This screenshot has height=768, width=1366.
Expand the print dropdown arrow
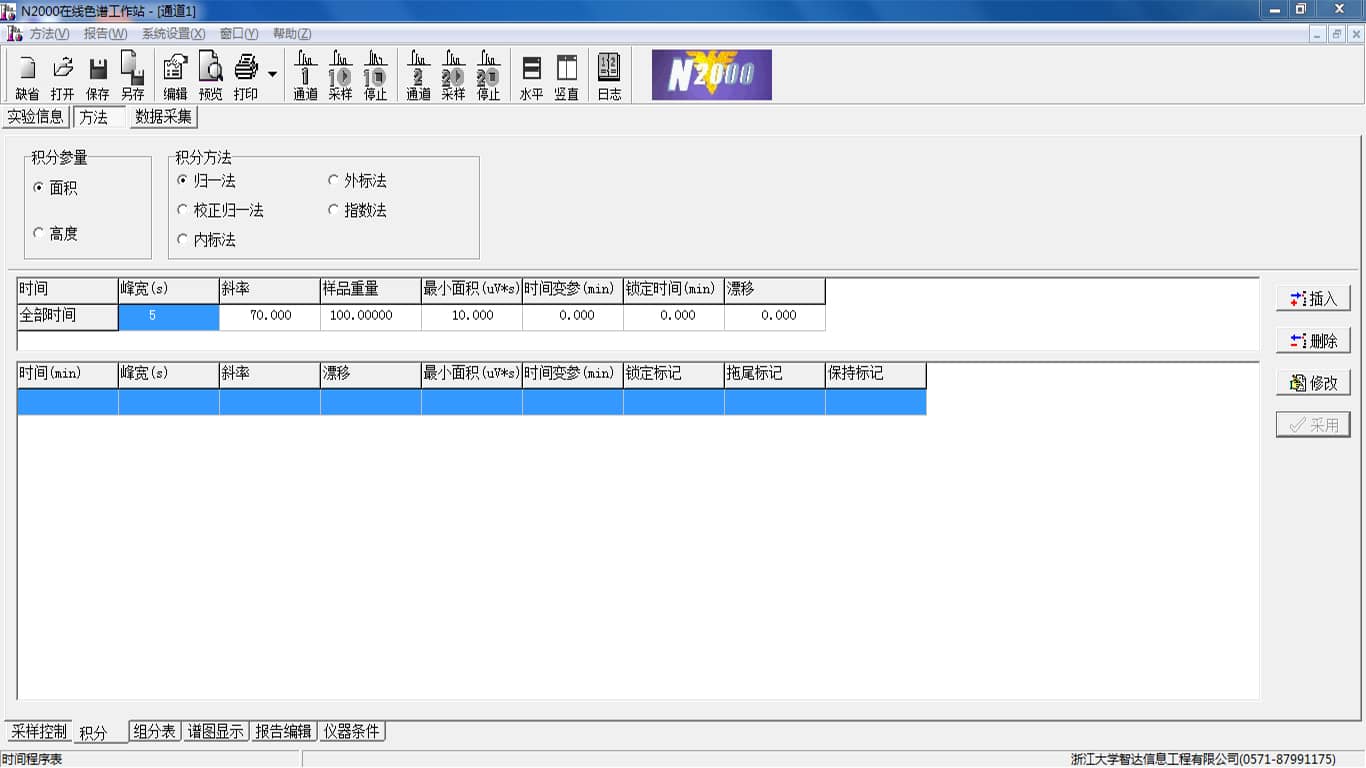click(272, 74)
